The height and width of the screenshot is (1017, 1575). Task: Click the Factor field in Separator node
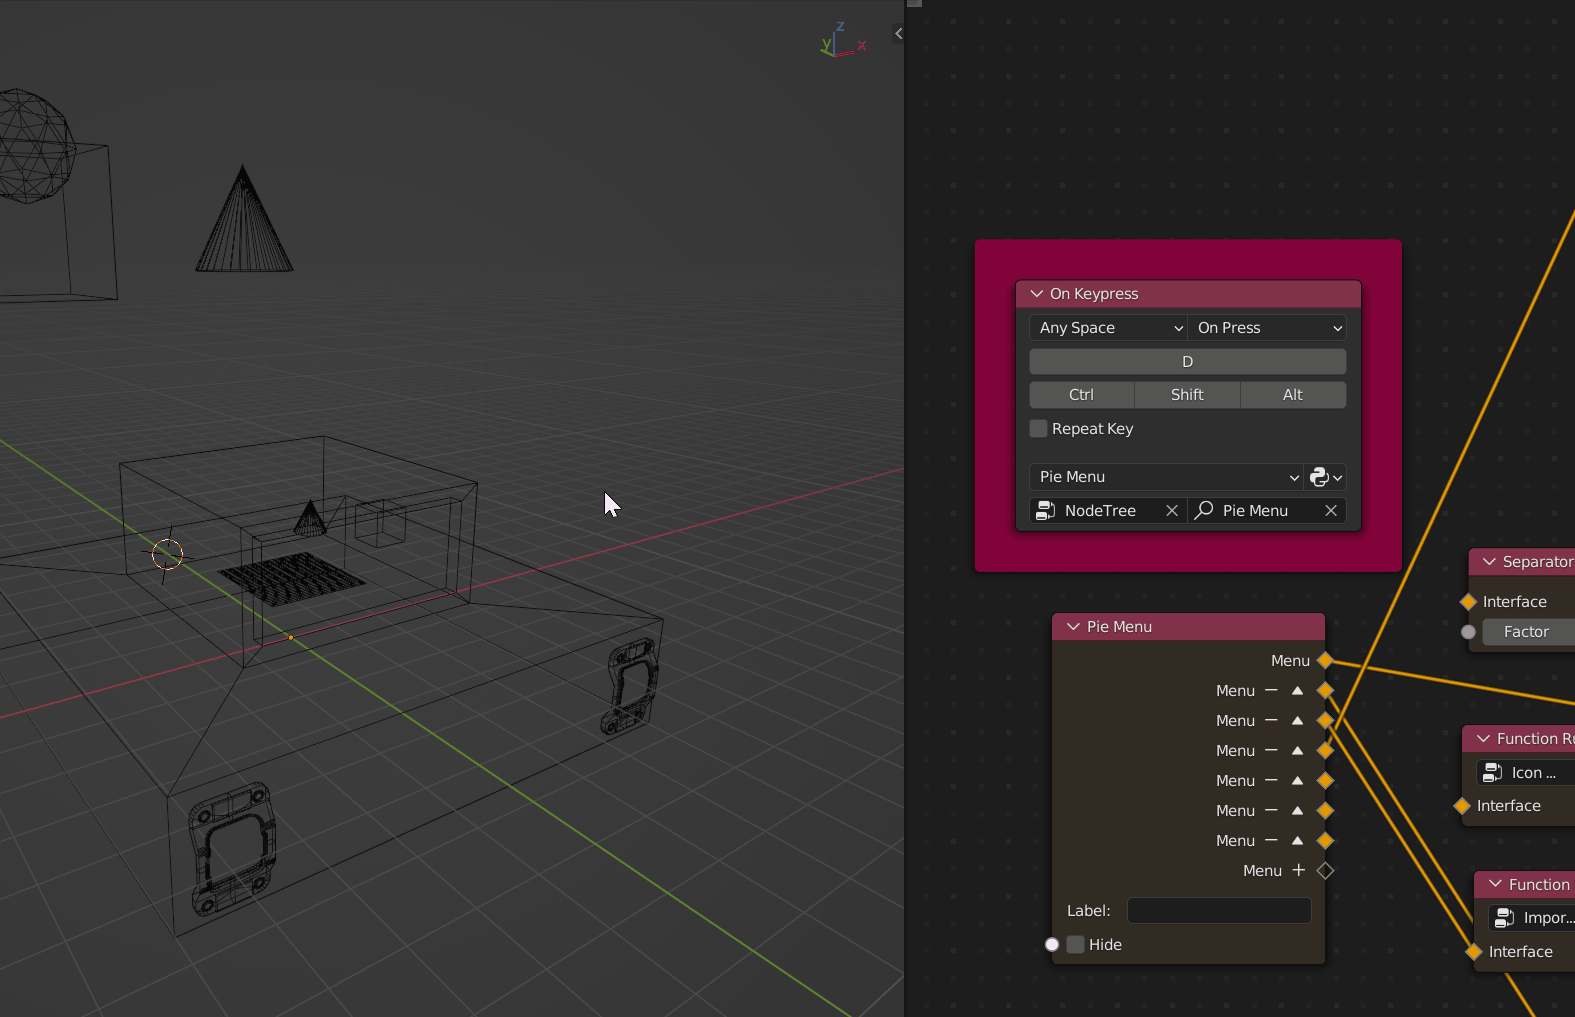pyautogui.click(x=1526, y=632)
